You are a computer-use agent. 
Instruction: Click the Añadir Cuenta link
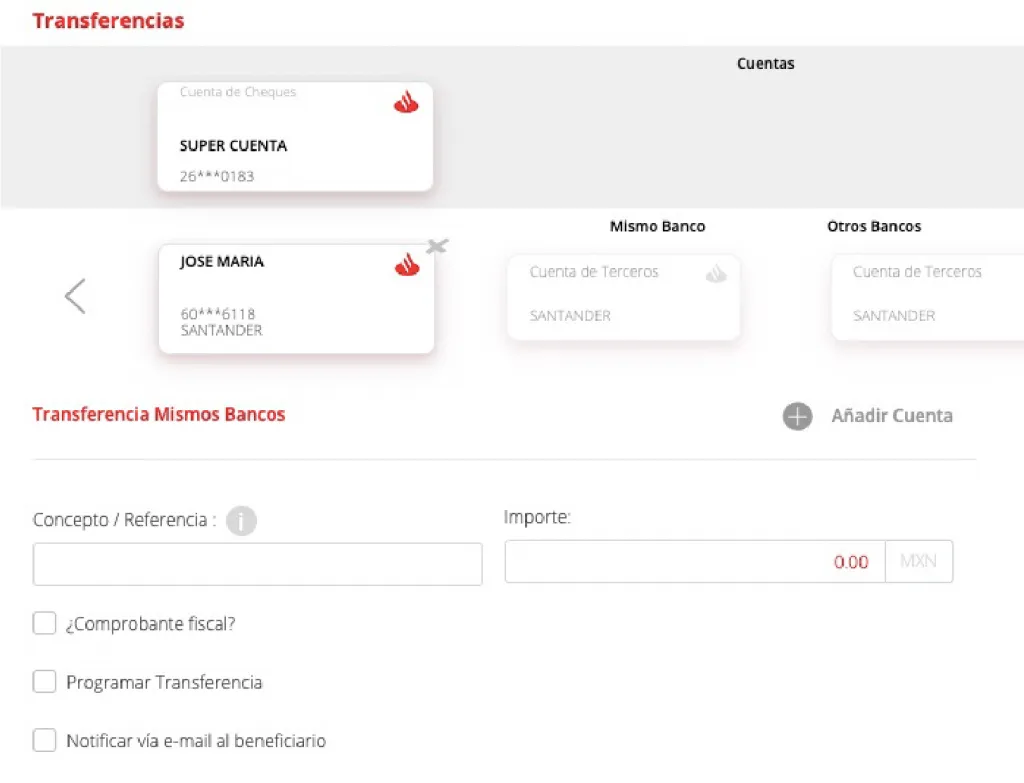coord(891,416)
